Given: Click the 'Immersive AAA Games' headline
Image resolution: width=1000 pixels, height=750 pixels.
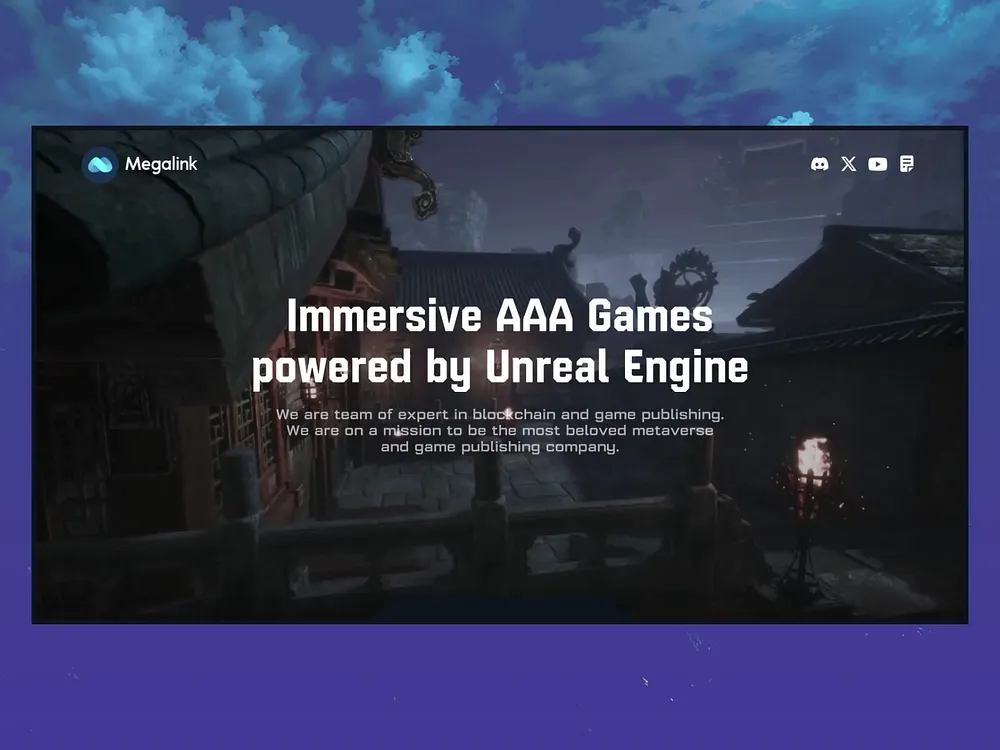Looking at the screenshot, I should [x=498, y=316].
